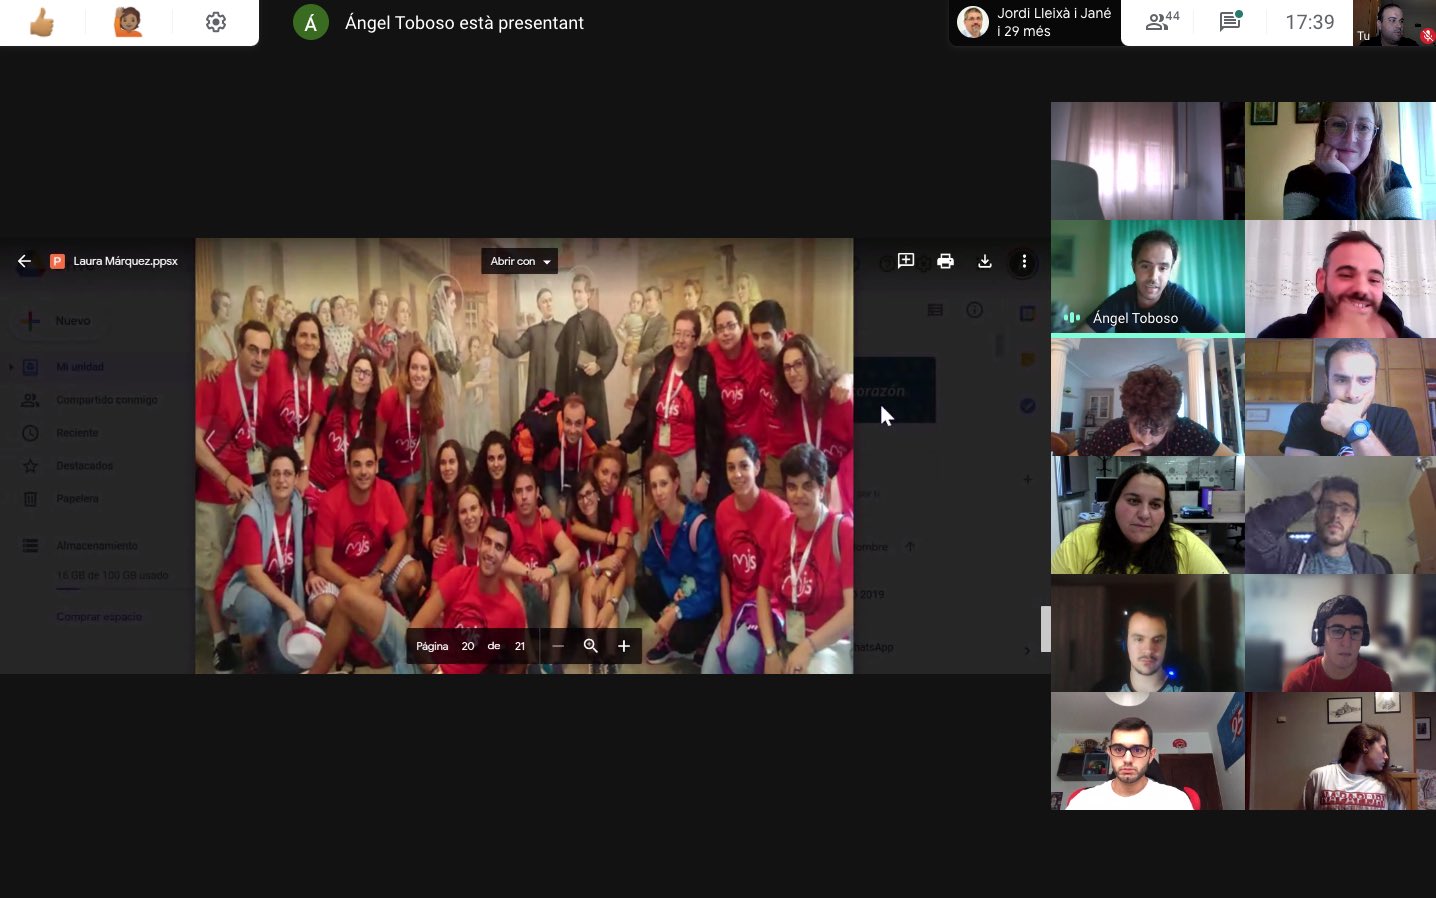Expand the Mi unidad tree arrow
Image resolution: width=1436 pixels, height=898 pixels.
tap(11, 367)
